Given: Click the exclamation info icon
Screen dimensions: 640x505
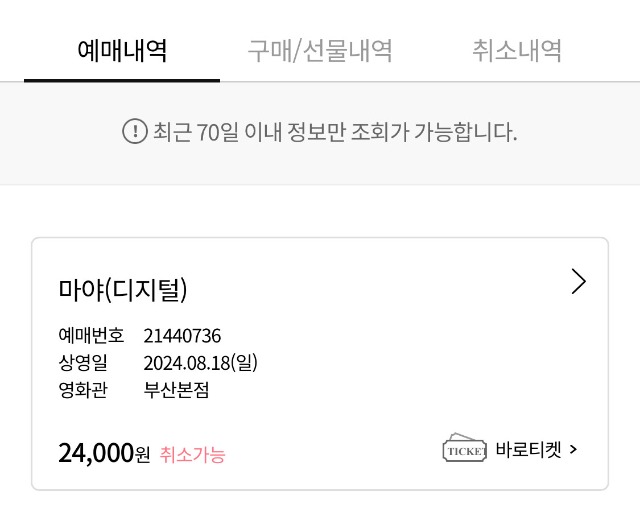Looking at the screenshot, I should pyautogui.click(x=135, y=131).
